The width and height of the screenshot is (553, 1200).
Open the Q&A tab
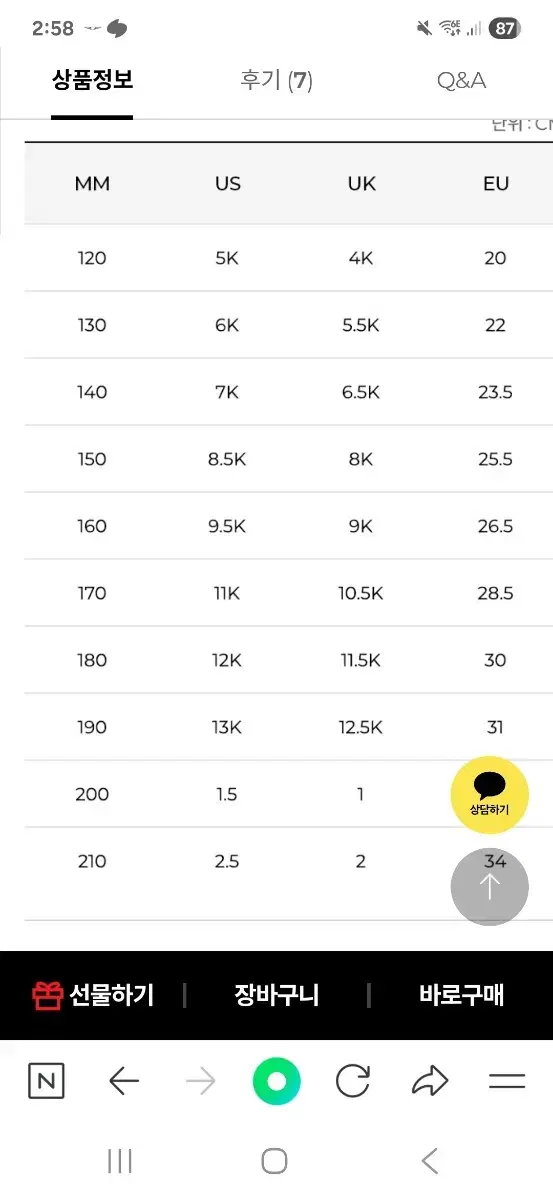461,81
